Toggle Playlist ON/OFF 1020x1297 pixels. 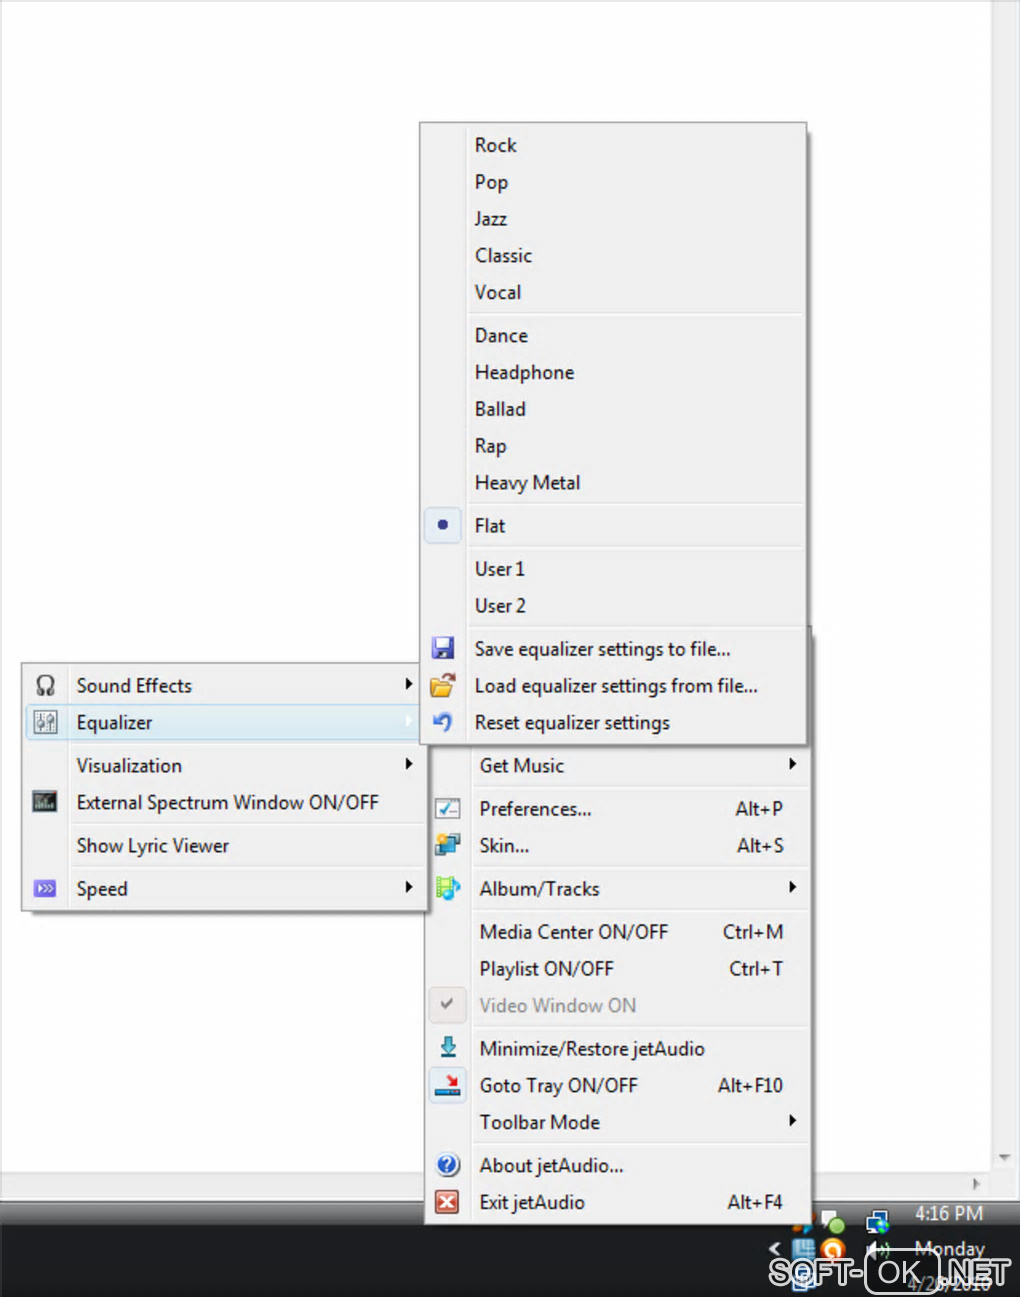618,969
